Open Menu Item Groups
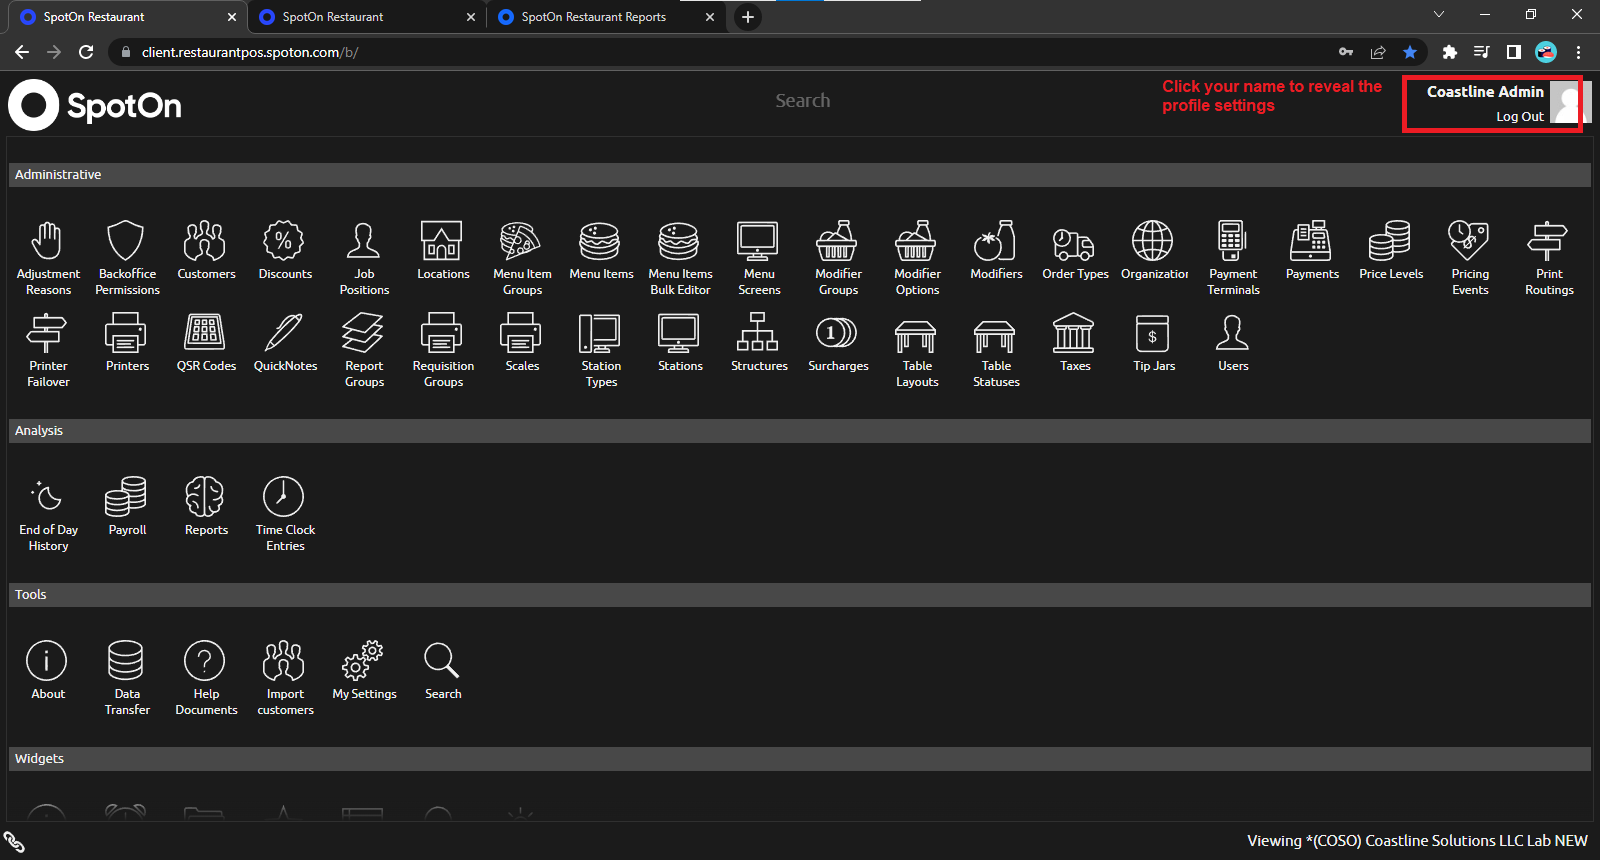Screen dimensions: 1600x860 click(522, 258)
